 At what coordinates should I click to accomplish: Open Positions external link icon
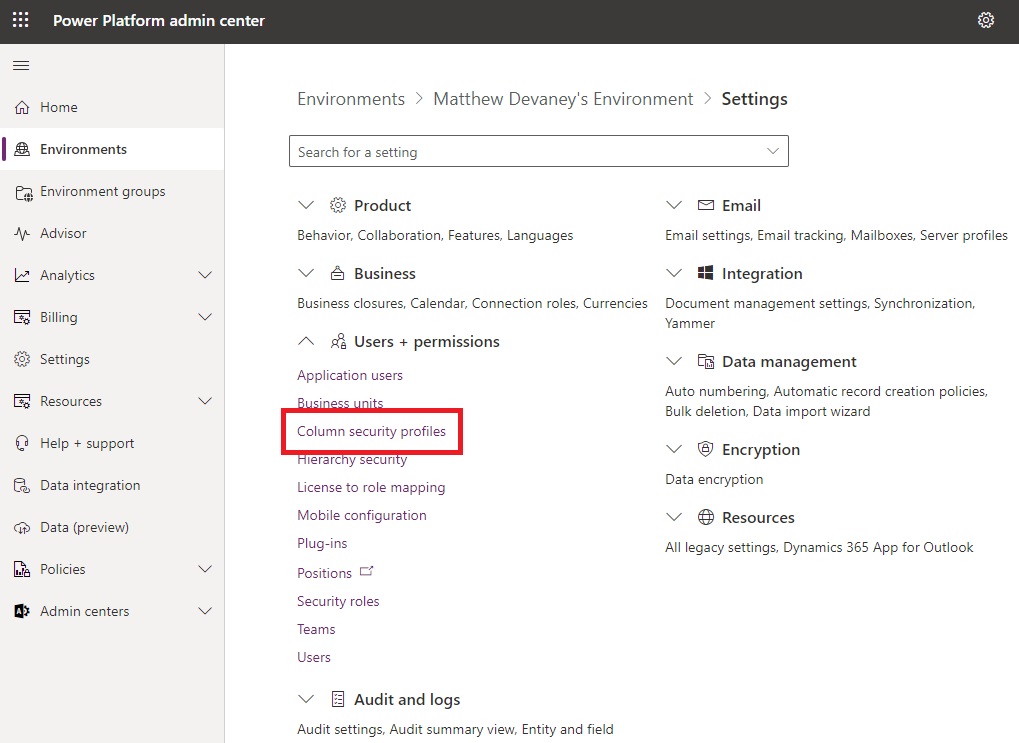(367, 571)
